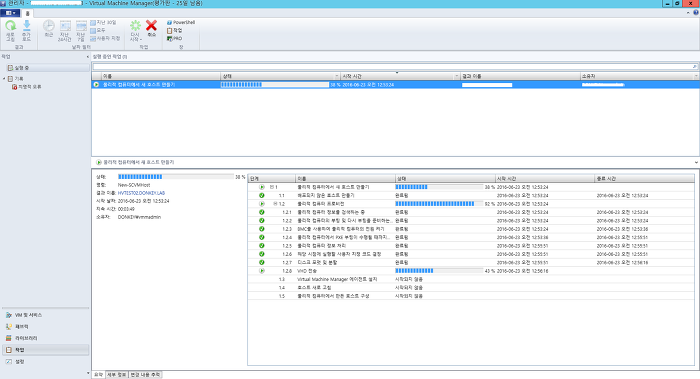Select the 1.2.8 VHD 전송 step row
The height and width of the screenshot is (379, 700).
click(471, 271)
